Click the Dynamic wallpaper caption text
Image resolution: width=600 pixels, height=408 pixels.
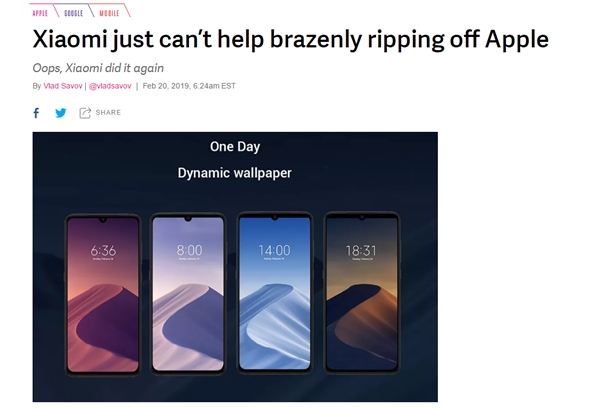pyautogui.click(x=235, y=173)
